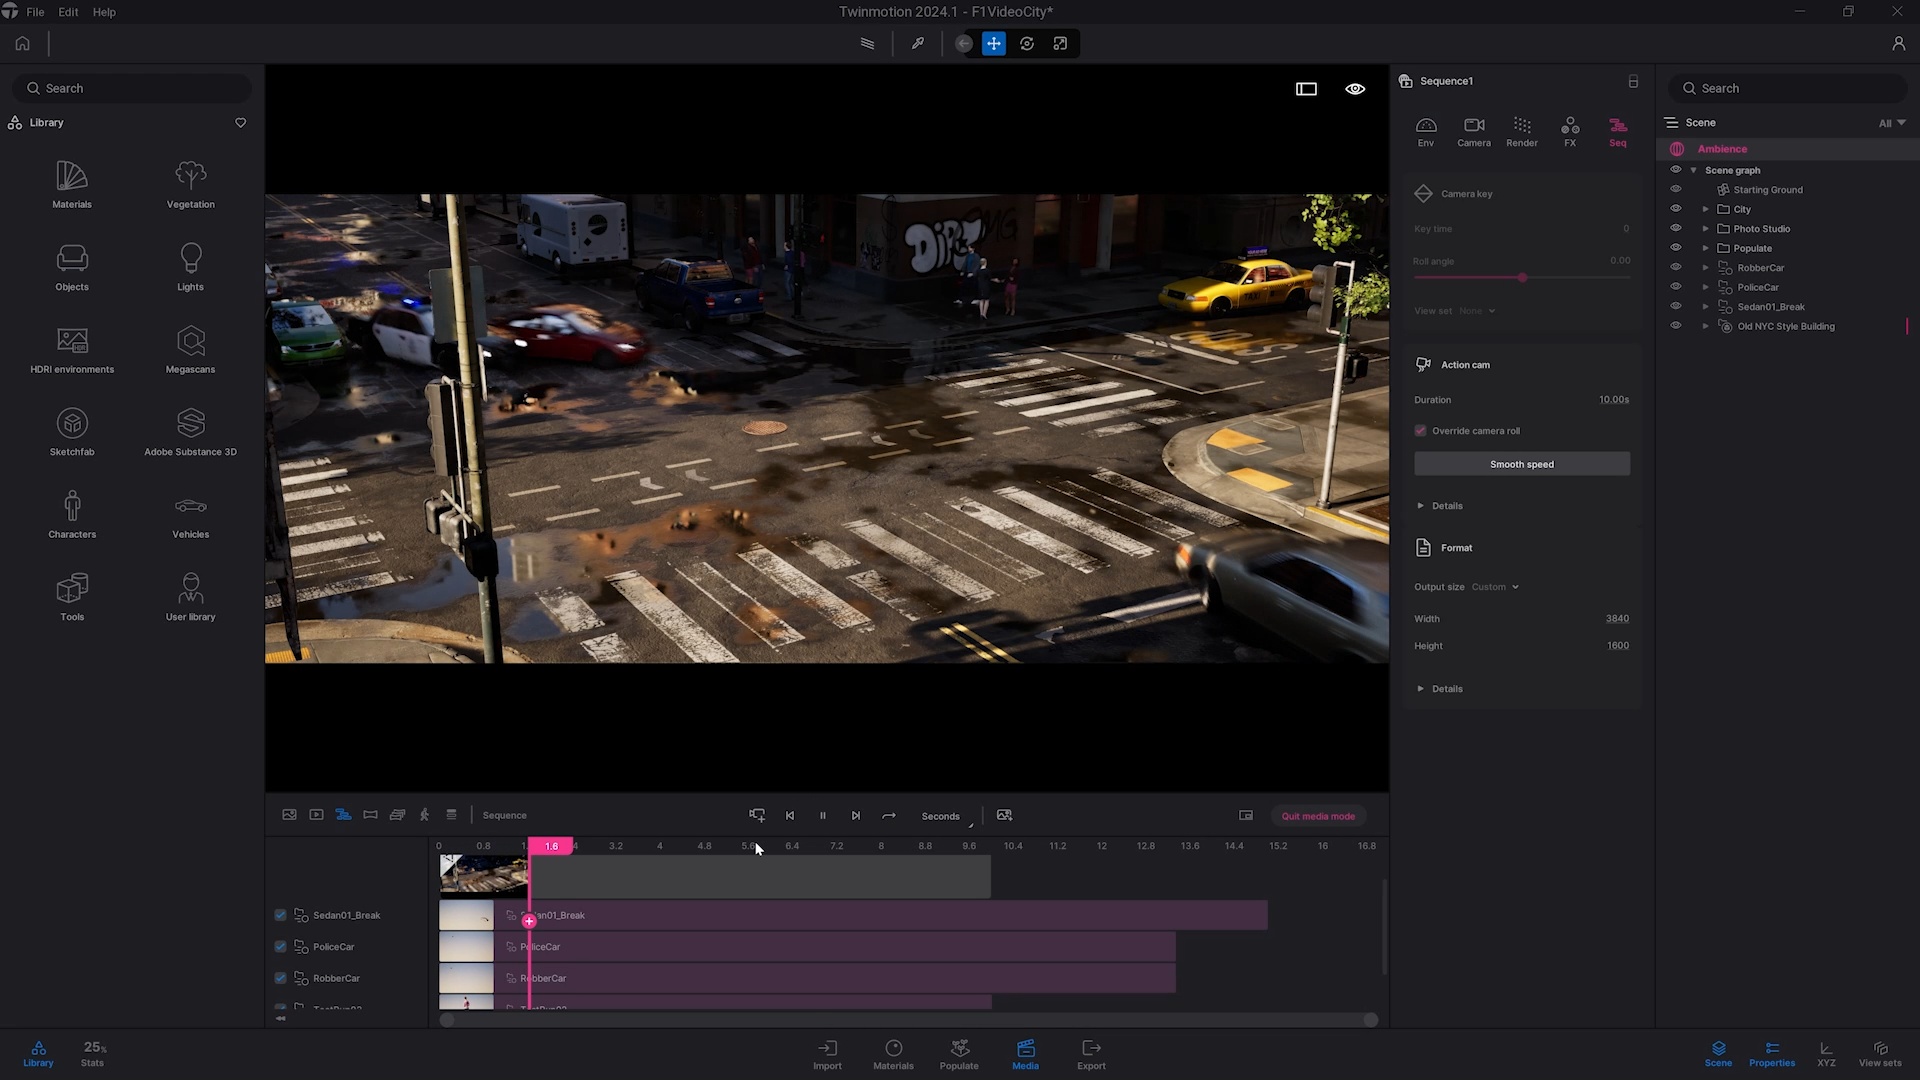The height and width of the screenshot is (1080, 1920).
Task: Click the Home icon
Action: (22, 44)
